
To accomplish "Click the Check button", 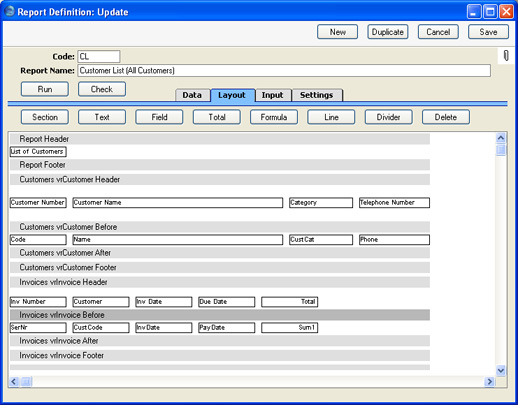I will (102, 89).
